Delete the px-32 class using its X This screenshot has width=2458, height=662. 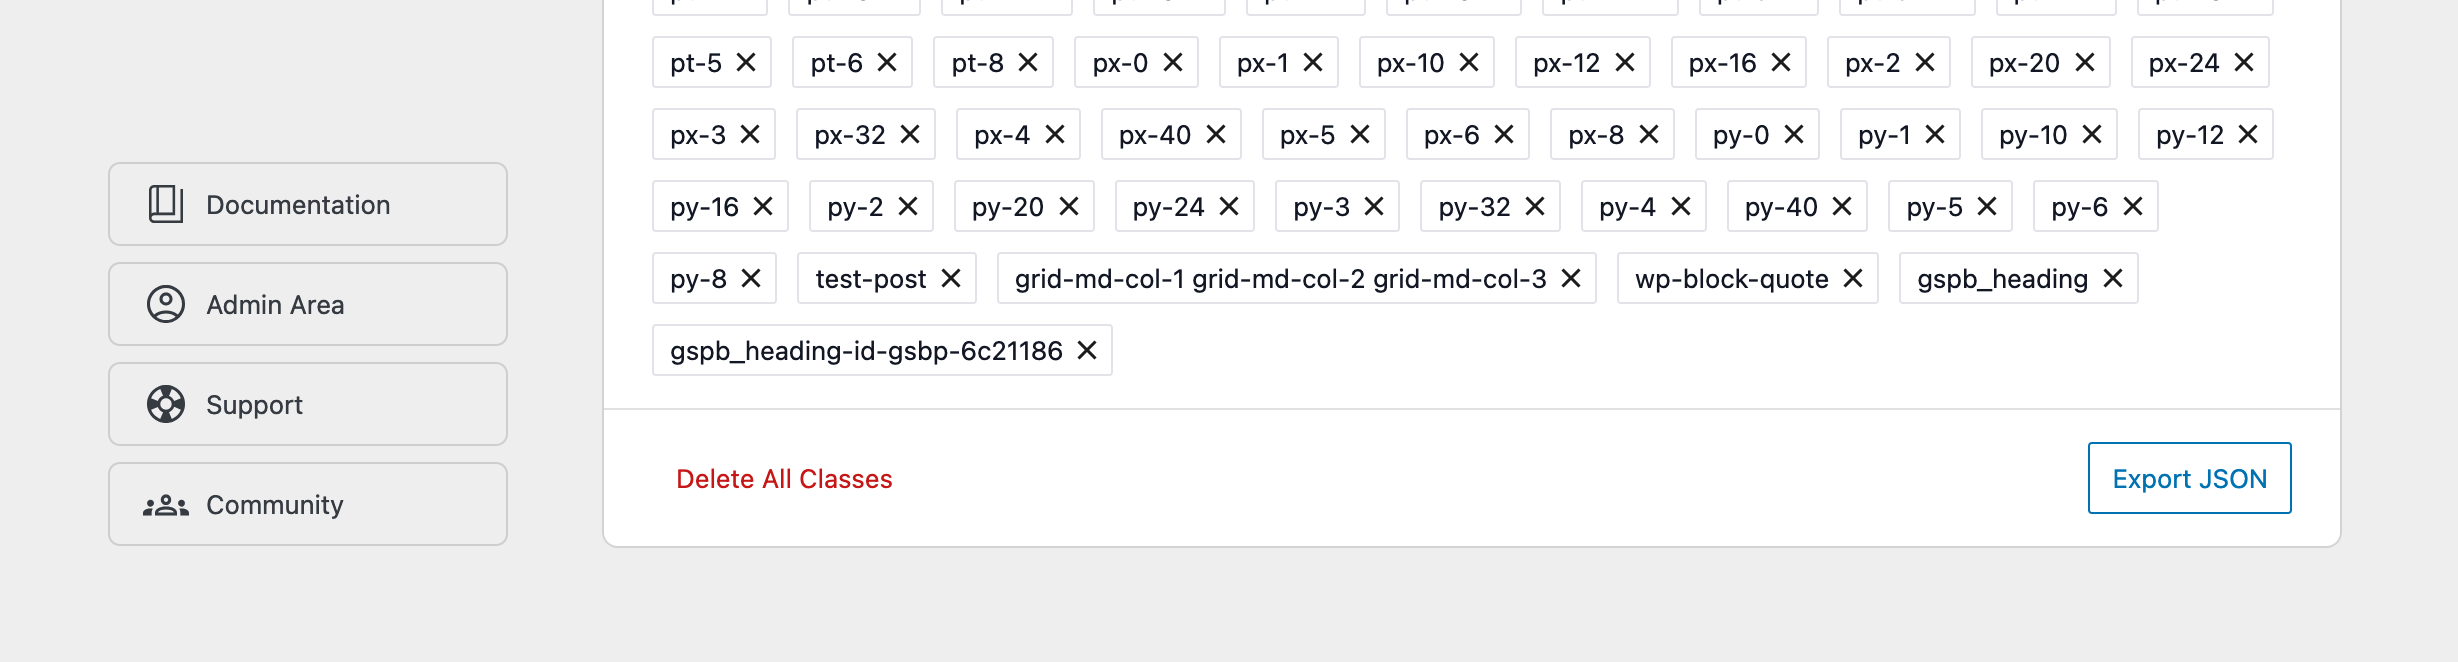point(910,135)
